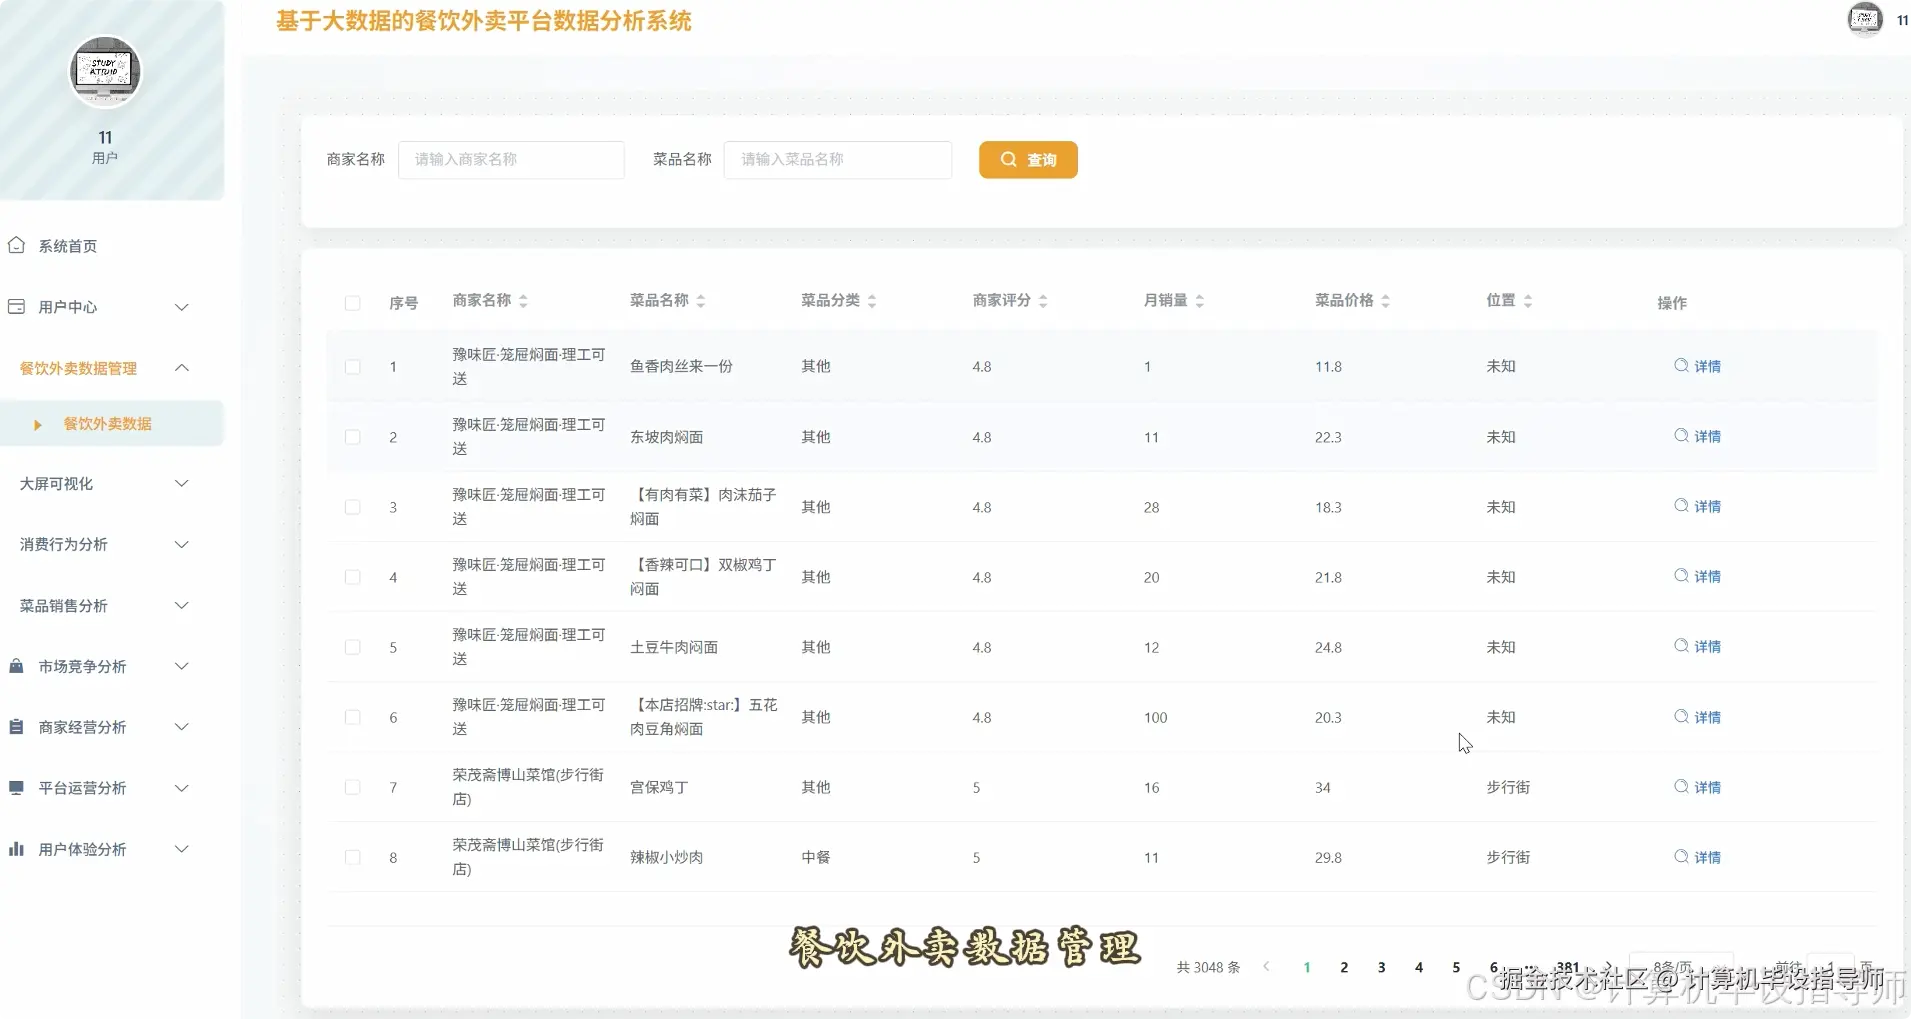Check the checkbox for row 7 宫保鸡丁
The height and width of the screenshot is (1019, 1911).
[x=352, y=787]
